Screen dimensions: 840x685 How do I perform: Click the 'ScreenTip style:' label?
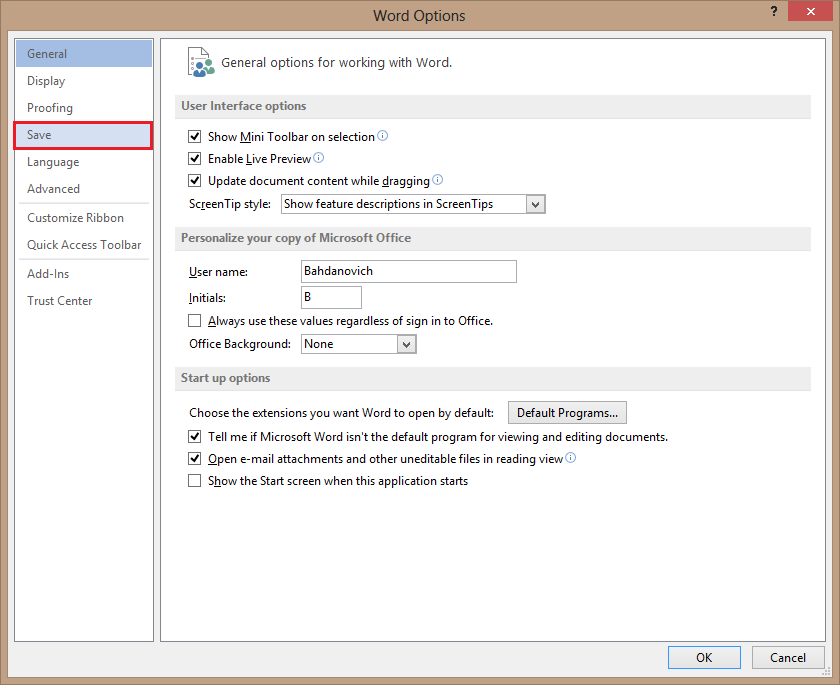(230, 204)
